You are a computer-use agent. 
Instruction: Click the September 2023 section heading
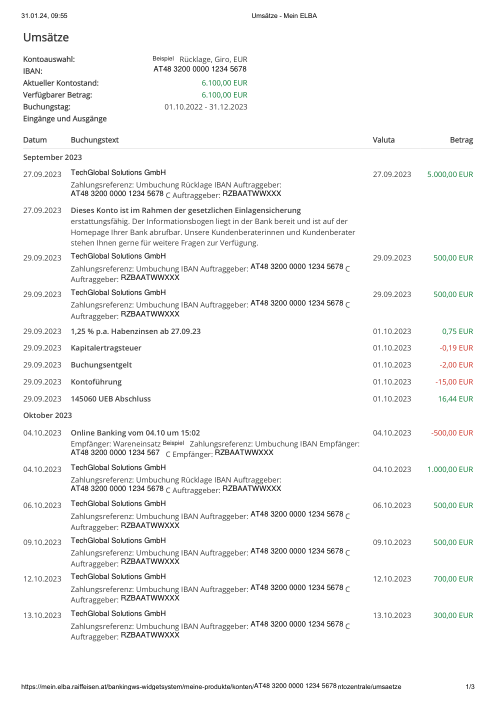[52, 157]
